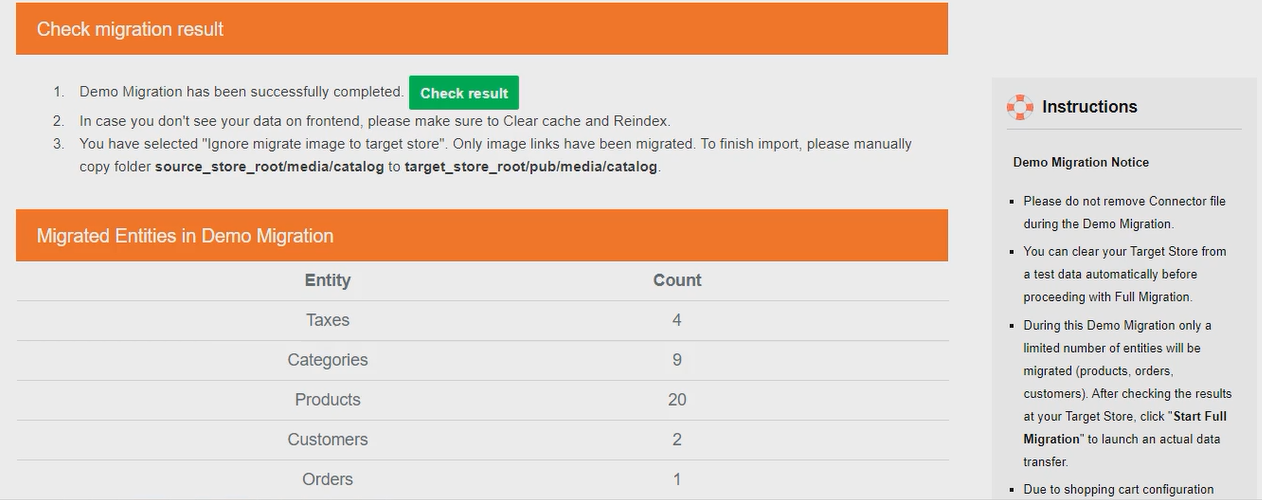Click the "clear your Target Store" bullet
Viewport: 1262px width, 500px height.
coord(1124,274)
